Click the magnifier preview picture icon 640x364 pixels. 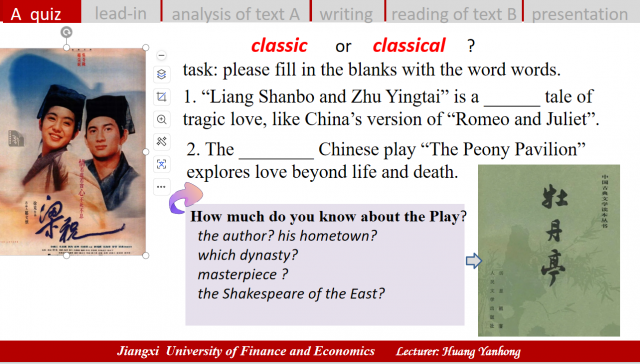click(x=162, y=120)
